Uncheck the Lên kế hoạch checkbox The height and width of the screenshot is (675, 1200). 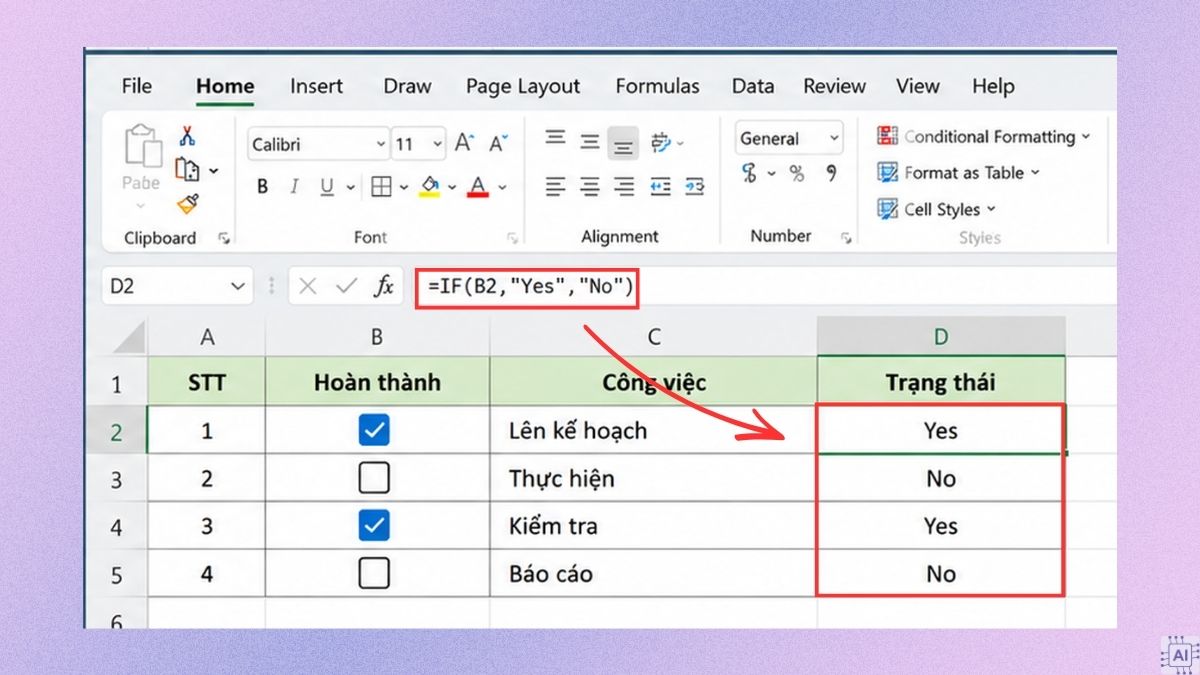coord(374,430)
